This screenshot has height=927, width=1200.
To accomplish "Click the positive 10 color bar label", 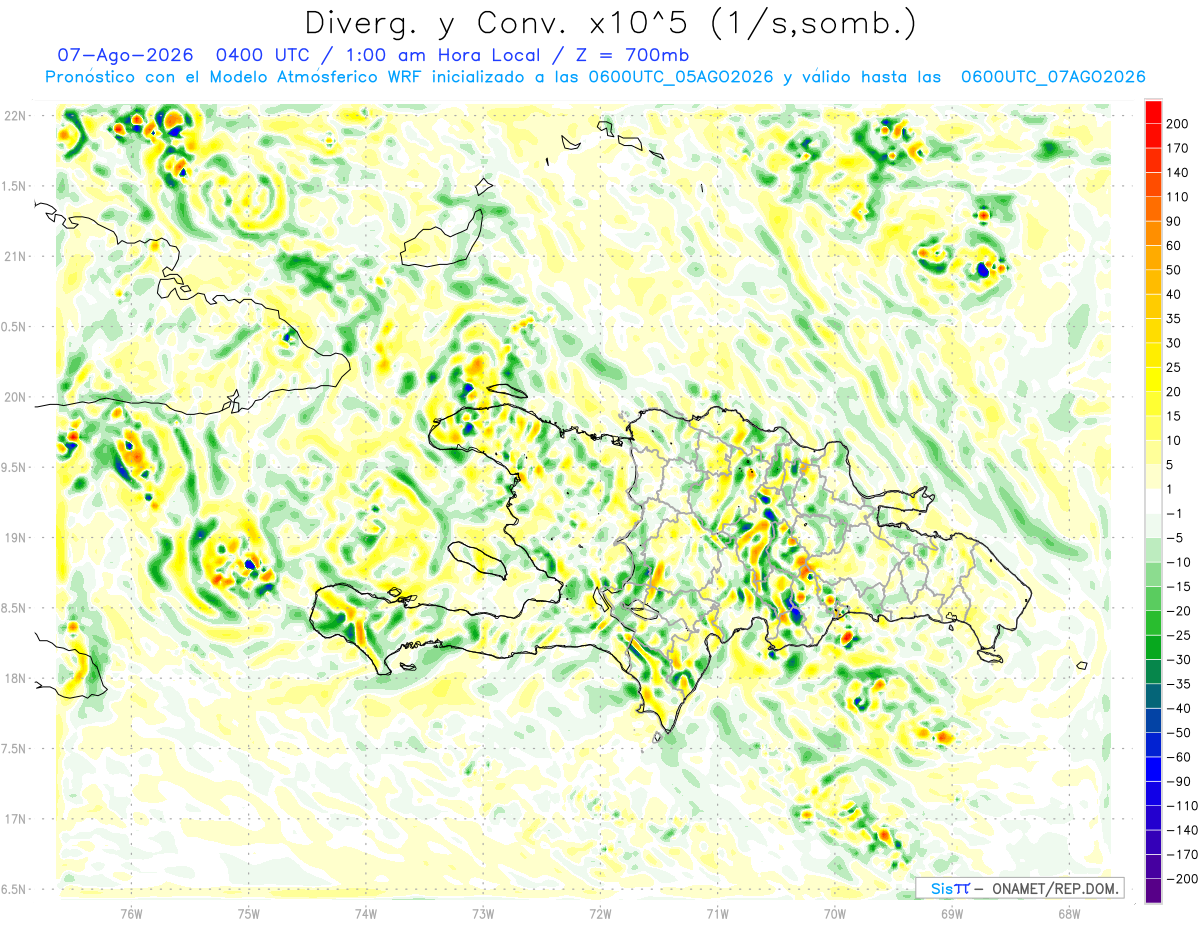I will pyautogui.click(x=1175, y=440).
